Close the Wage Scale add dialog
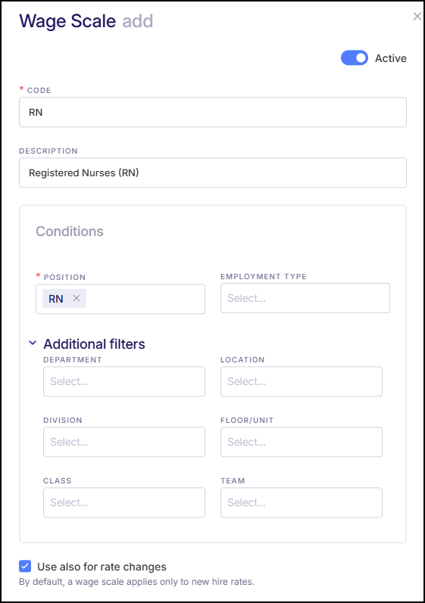 pyautogui.click(x=417, y=16)
